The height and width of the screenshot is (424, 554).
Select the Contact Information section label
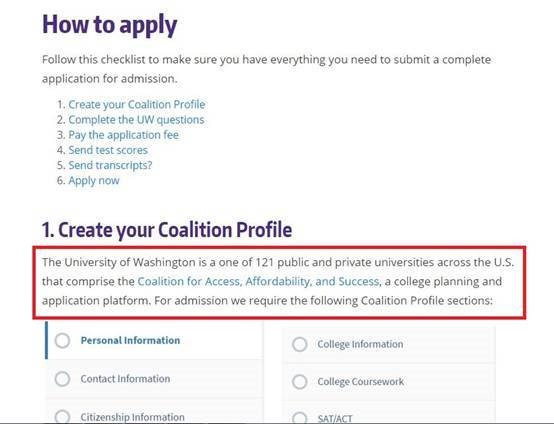pos(125,379)
